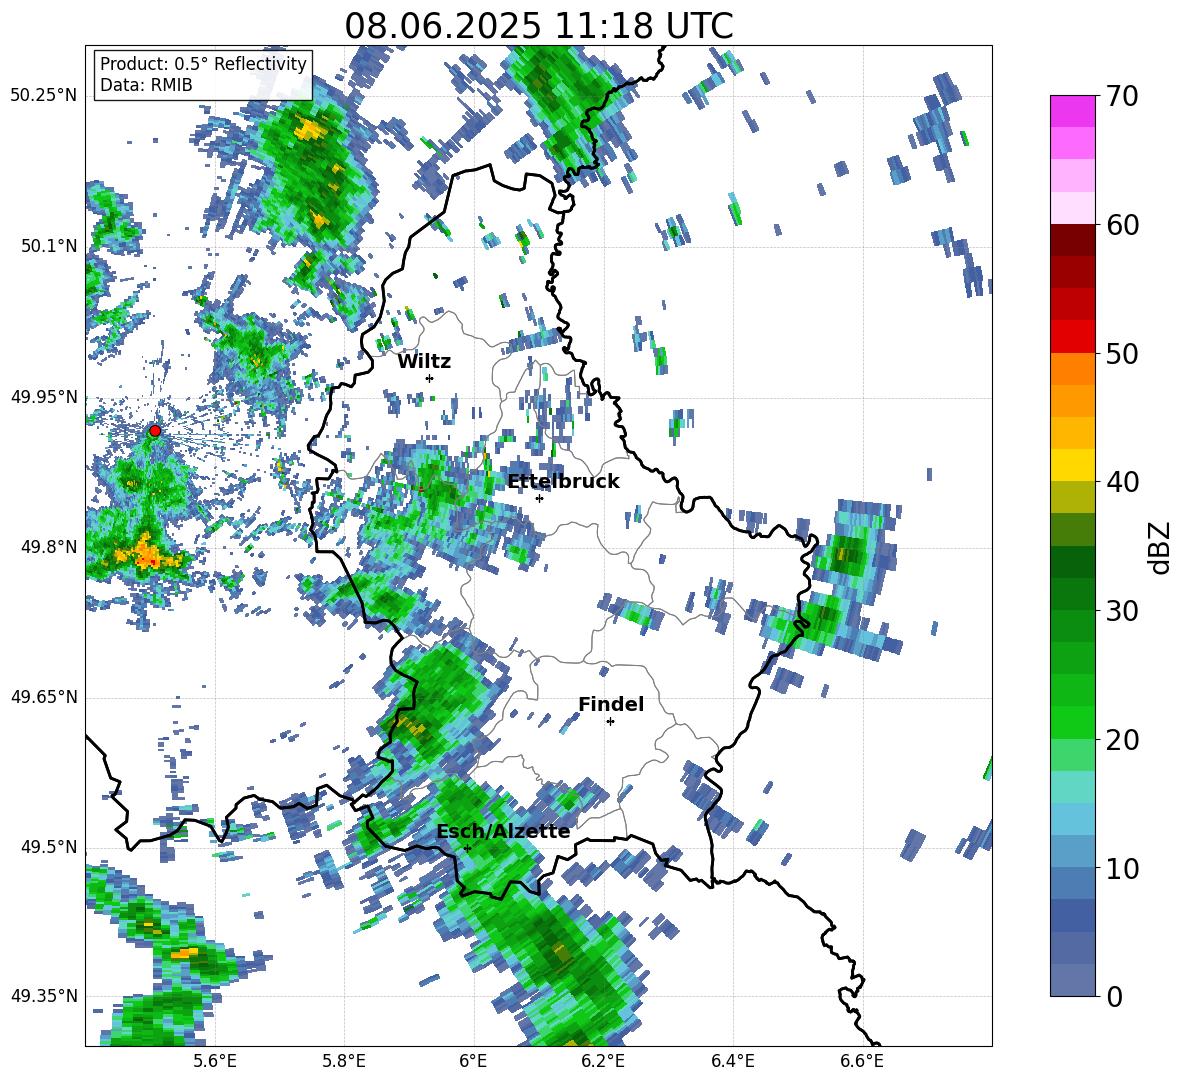Click the Esch/Alzette station cross marker

(467, 848)
